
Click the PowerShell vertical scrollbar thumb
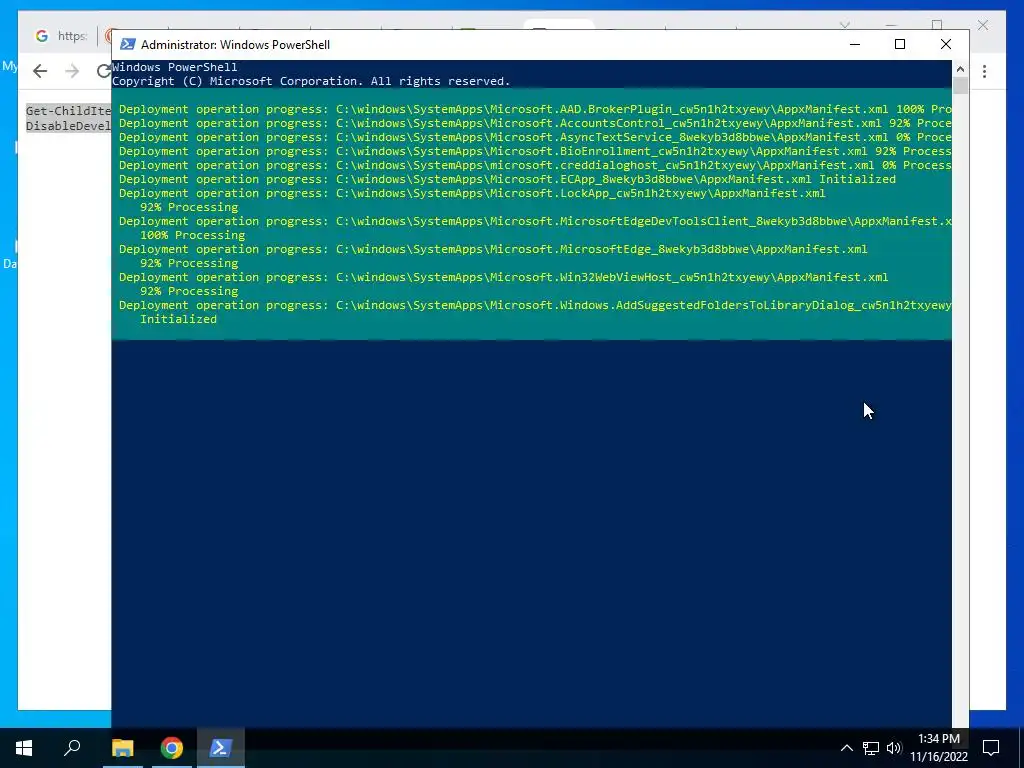tap(960, 86)
